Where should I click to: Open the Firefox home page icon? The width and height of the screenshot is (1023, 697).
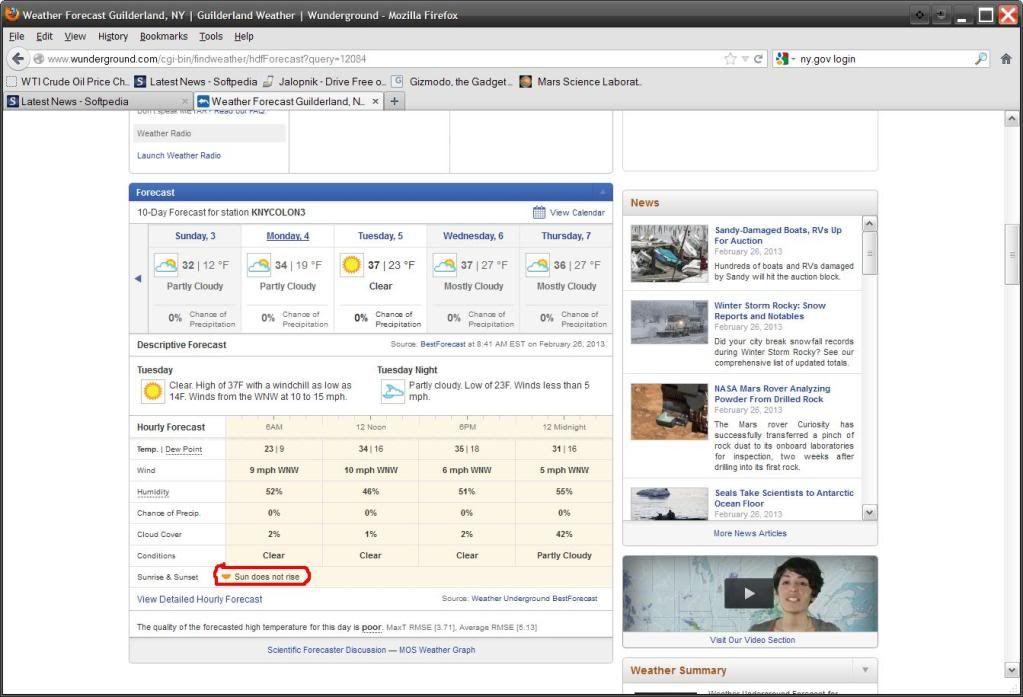[1006, 59]
